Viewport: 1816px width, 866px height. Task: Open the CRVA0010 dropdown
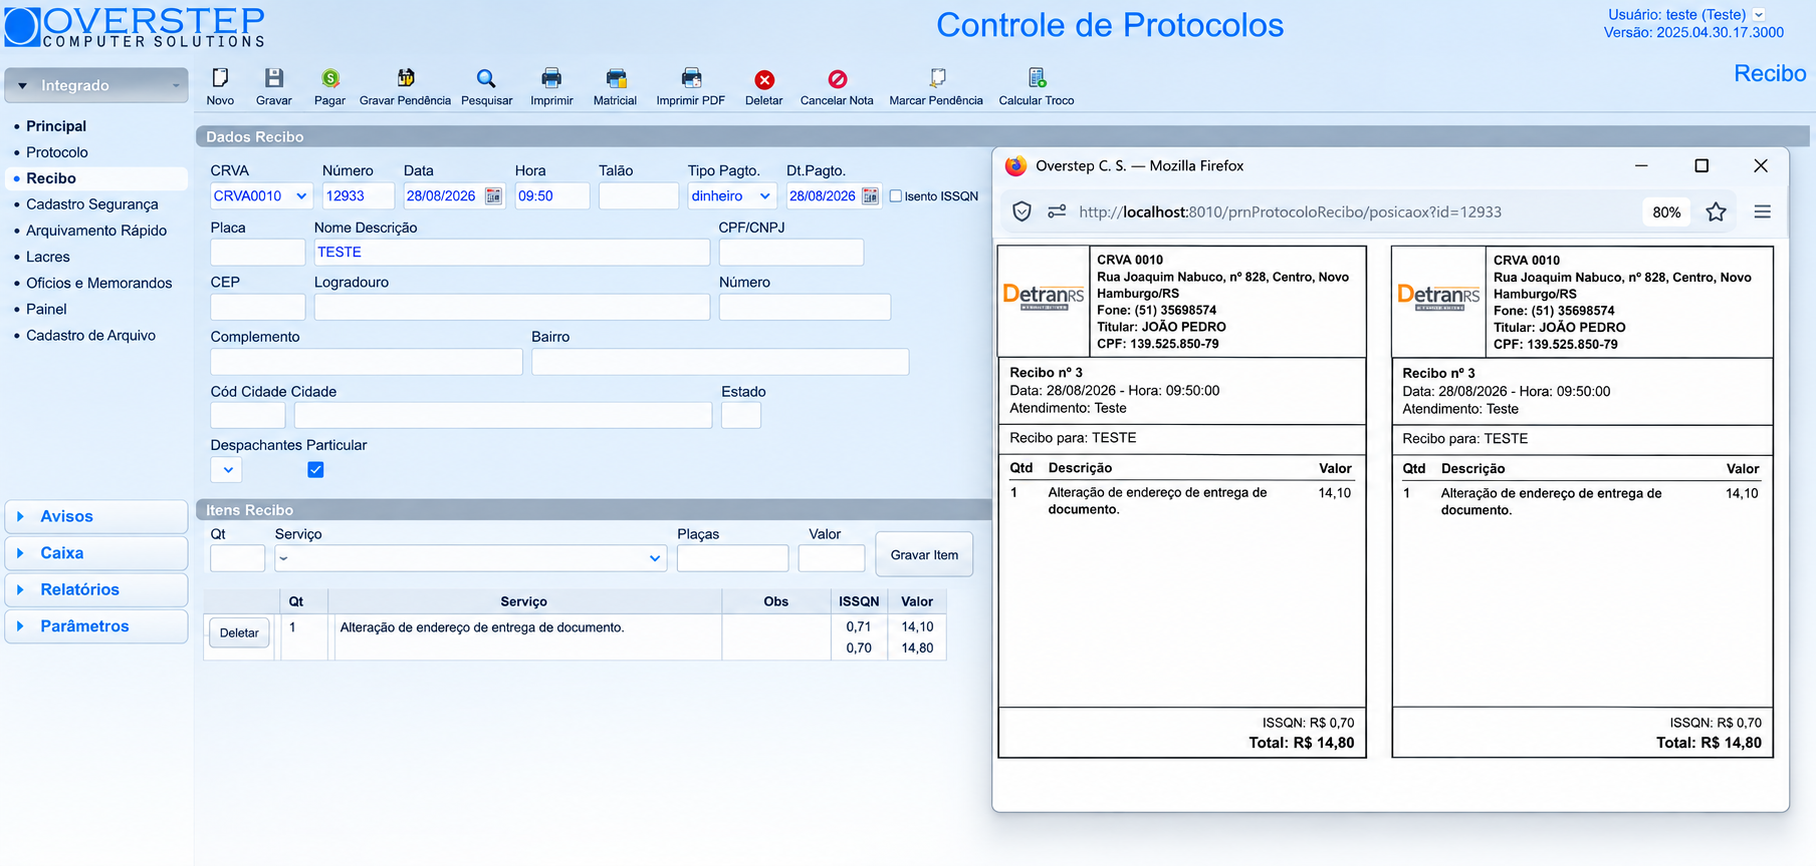[261, 196]
